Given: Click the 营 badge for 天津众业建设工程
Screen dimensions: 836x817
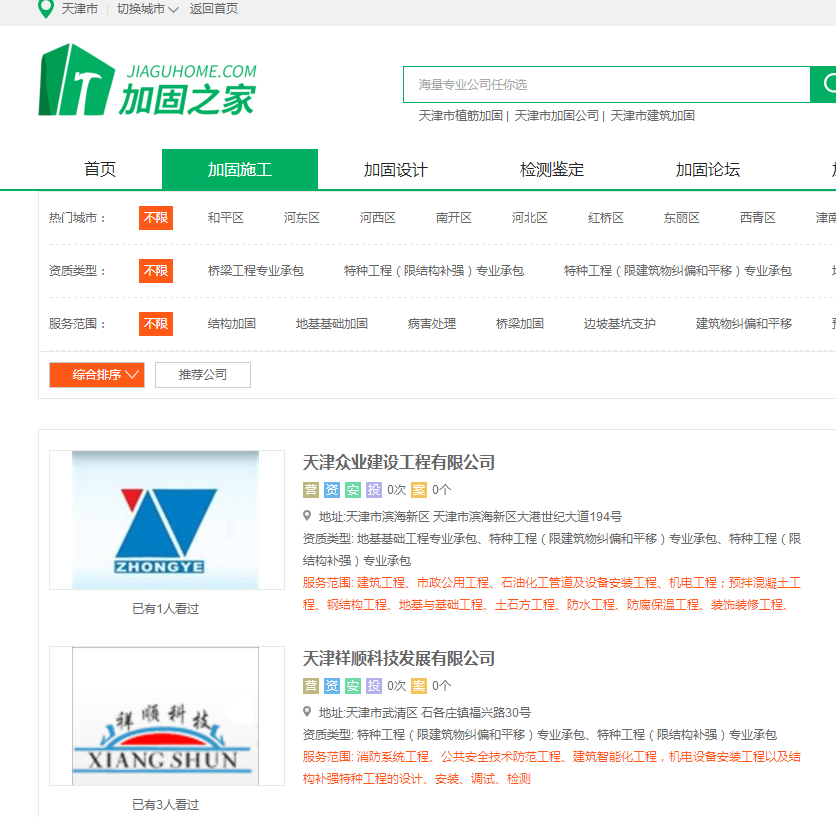Looking at the screenshot, I should point(311,490).
